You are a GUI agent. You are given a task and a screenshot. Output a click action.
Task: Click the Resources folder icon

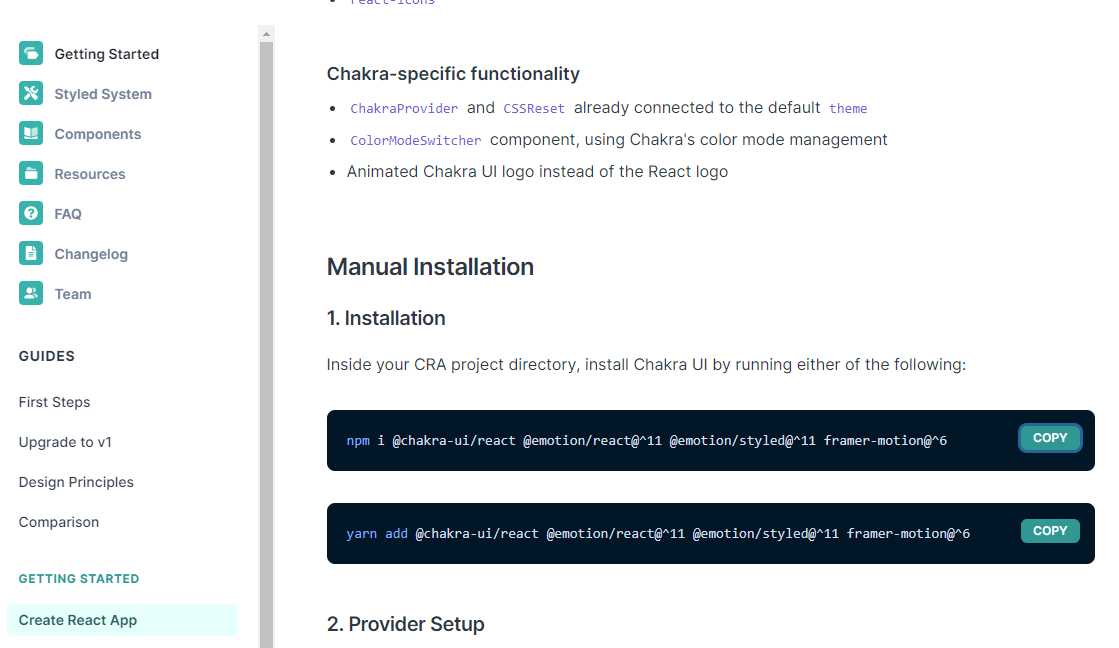tap(31, 173)
